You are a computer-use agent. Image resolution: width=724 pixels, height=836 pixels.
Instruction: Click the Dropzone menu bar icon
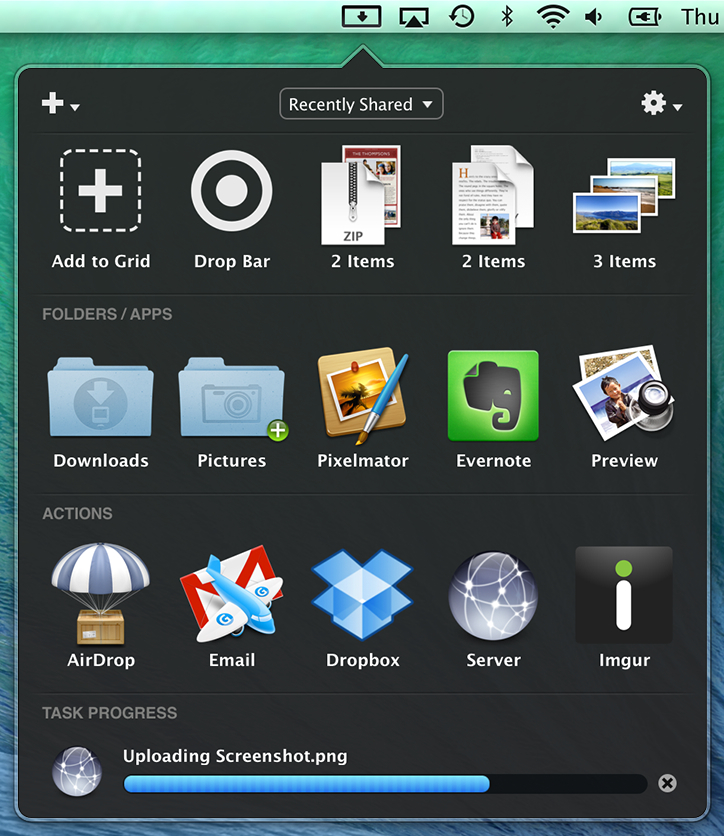pyautogui.click(x=361, y=17)
